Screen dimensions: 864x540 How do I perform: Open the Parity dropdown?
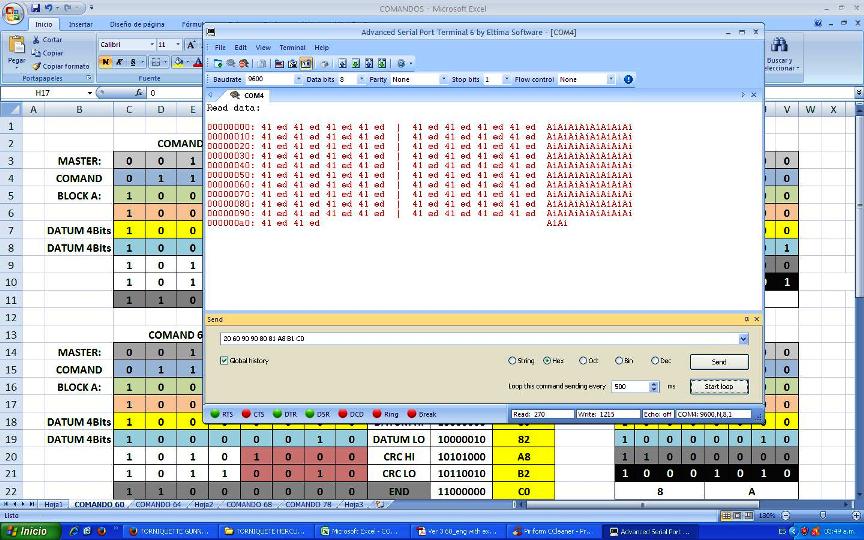tap(443, 79)
